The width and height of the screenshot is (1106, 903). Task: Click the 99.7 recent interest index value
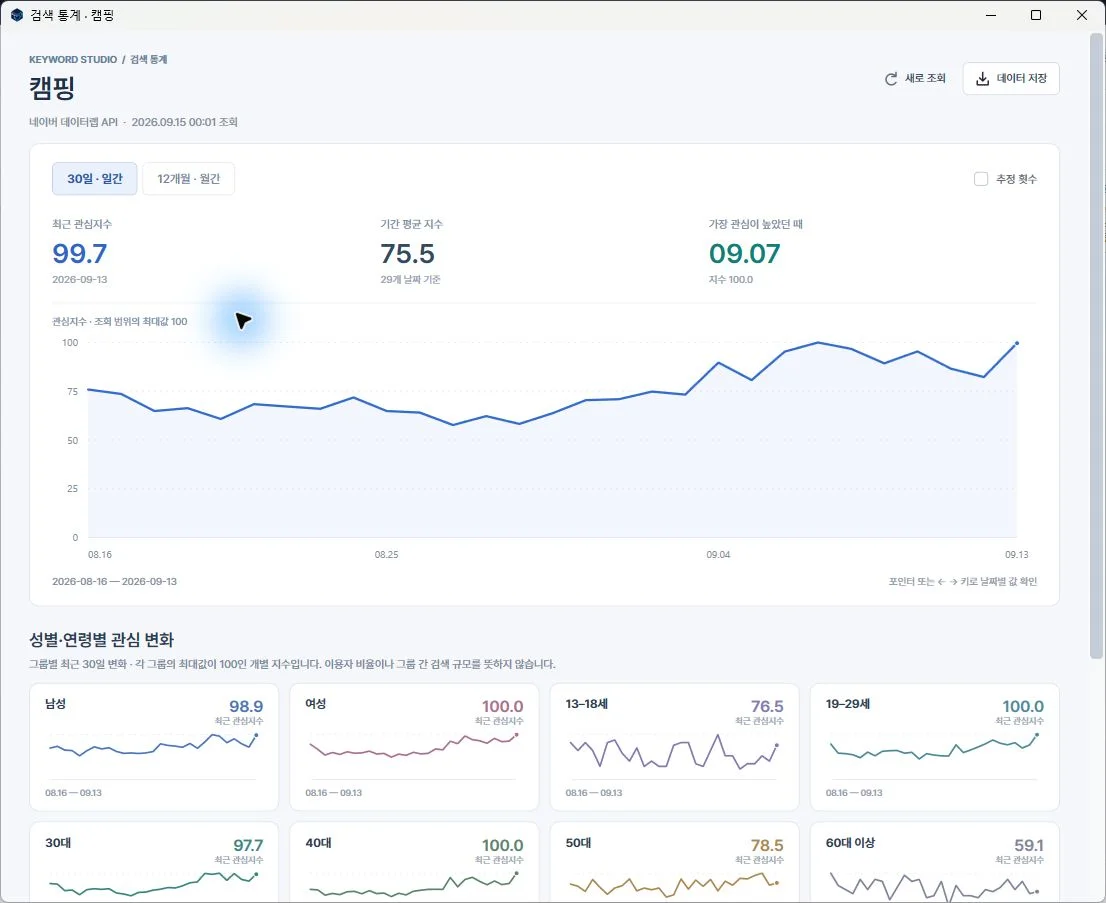[x=80, y=253]
